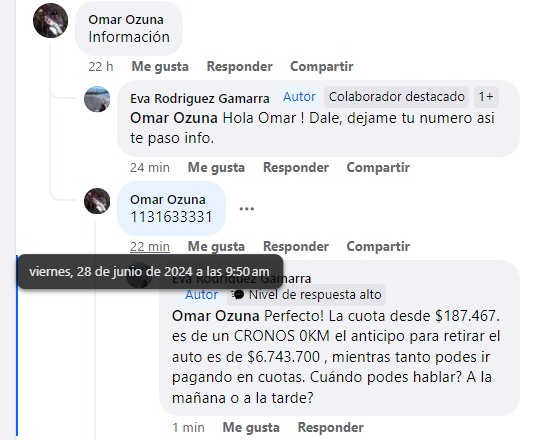Like the 1131633331 comment

click(216, 246)
